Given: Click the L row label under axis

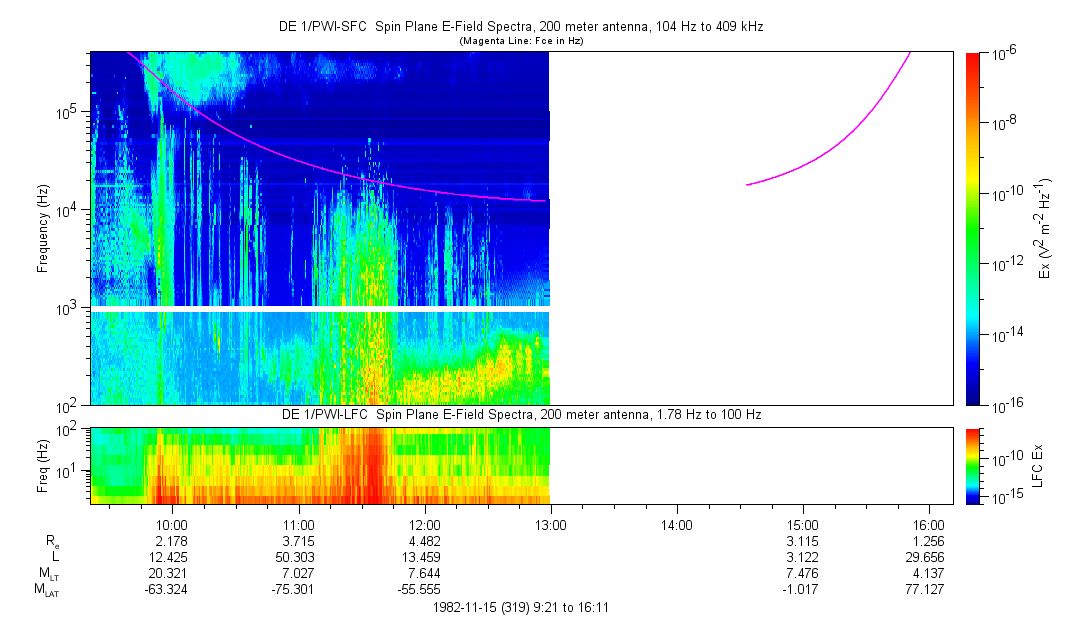Looking at the screenshot, I should [56, 556].
